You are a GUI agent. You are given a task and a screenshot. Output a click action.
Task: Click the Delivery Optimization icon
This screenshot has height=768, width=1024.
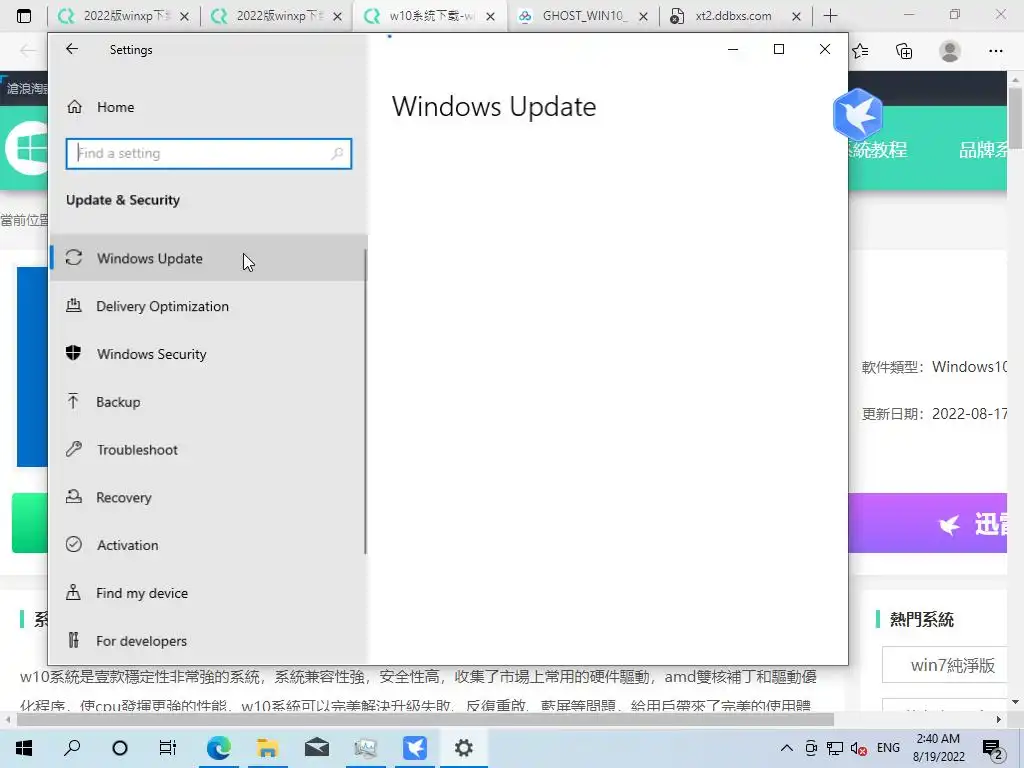(x=74, y=305)
